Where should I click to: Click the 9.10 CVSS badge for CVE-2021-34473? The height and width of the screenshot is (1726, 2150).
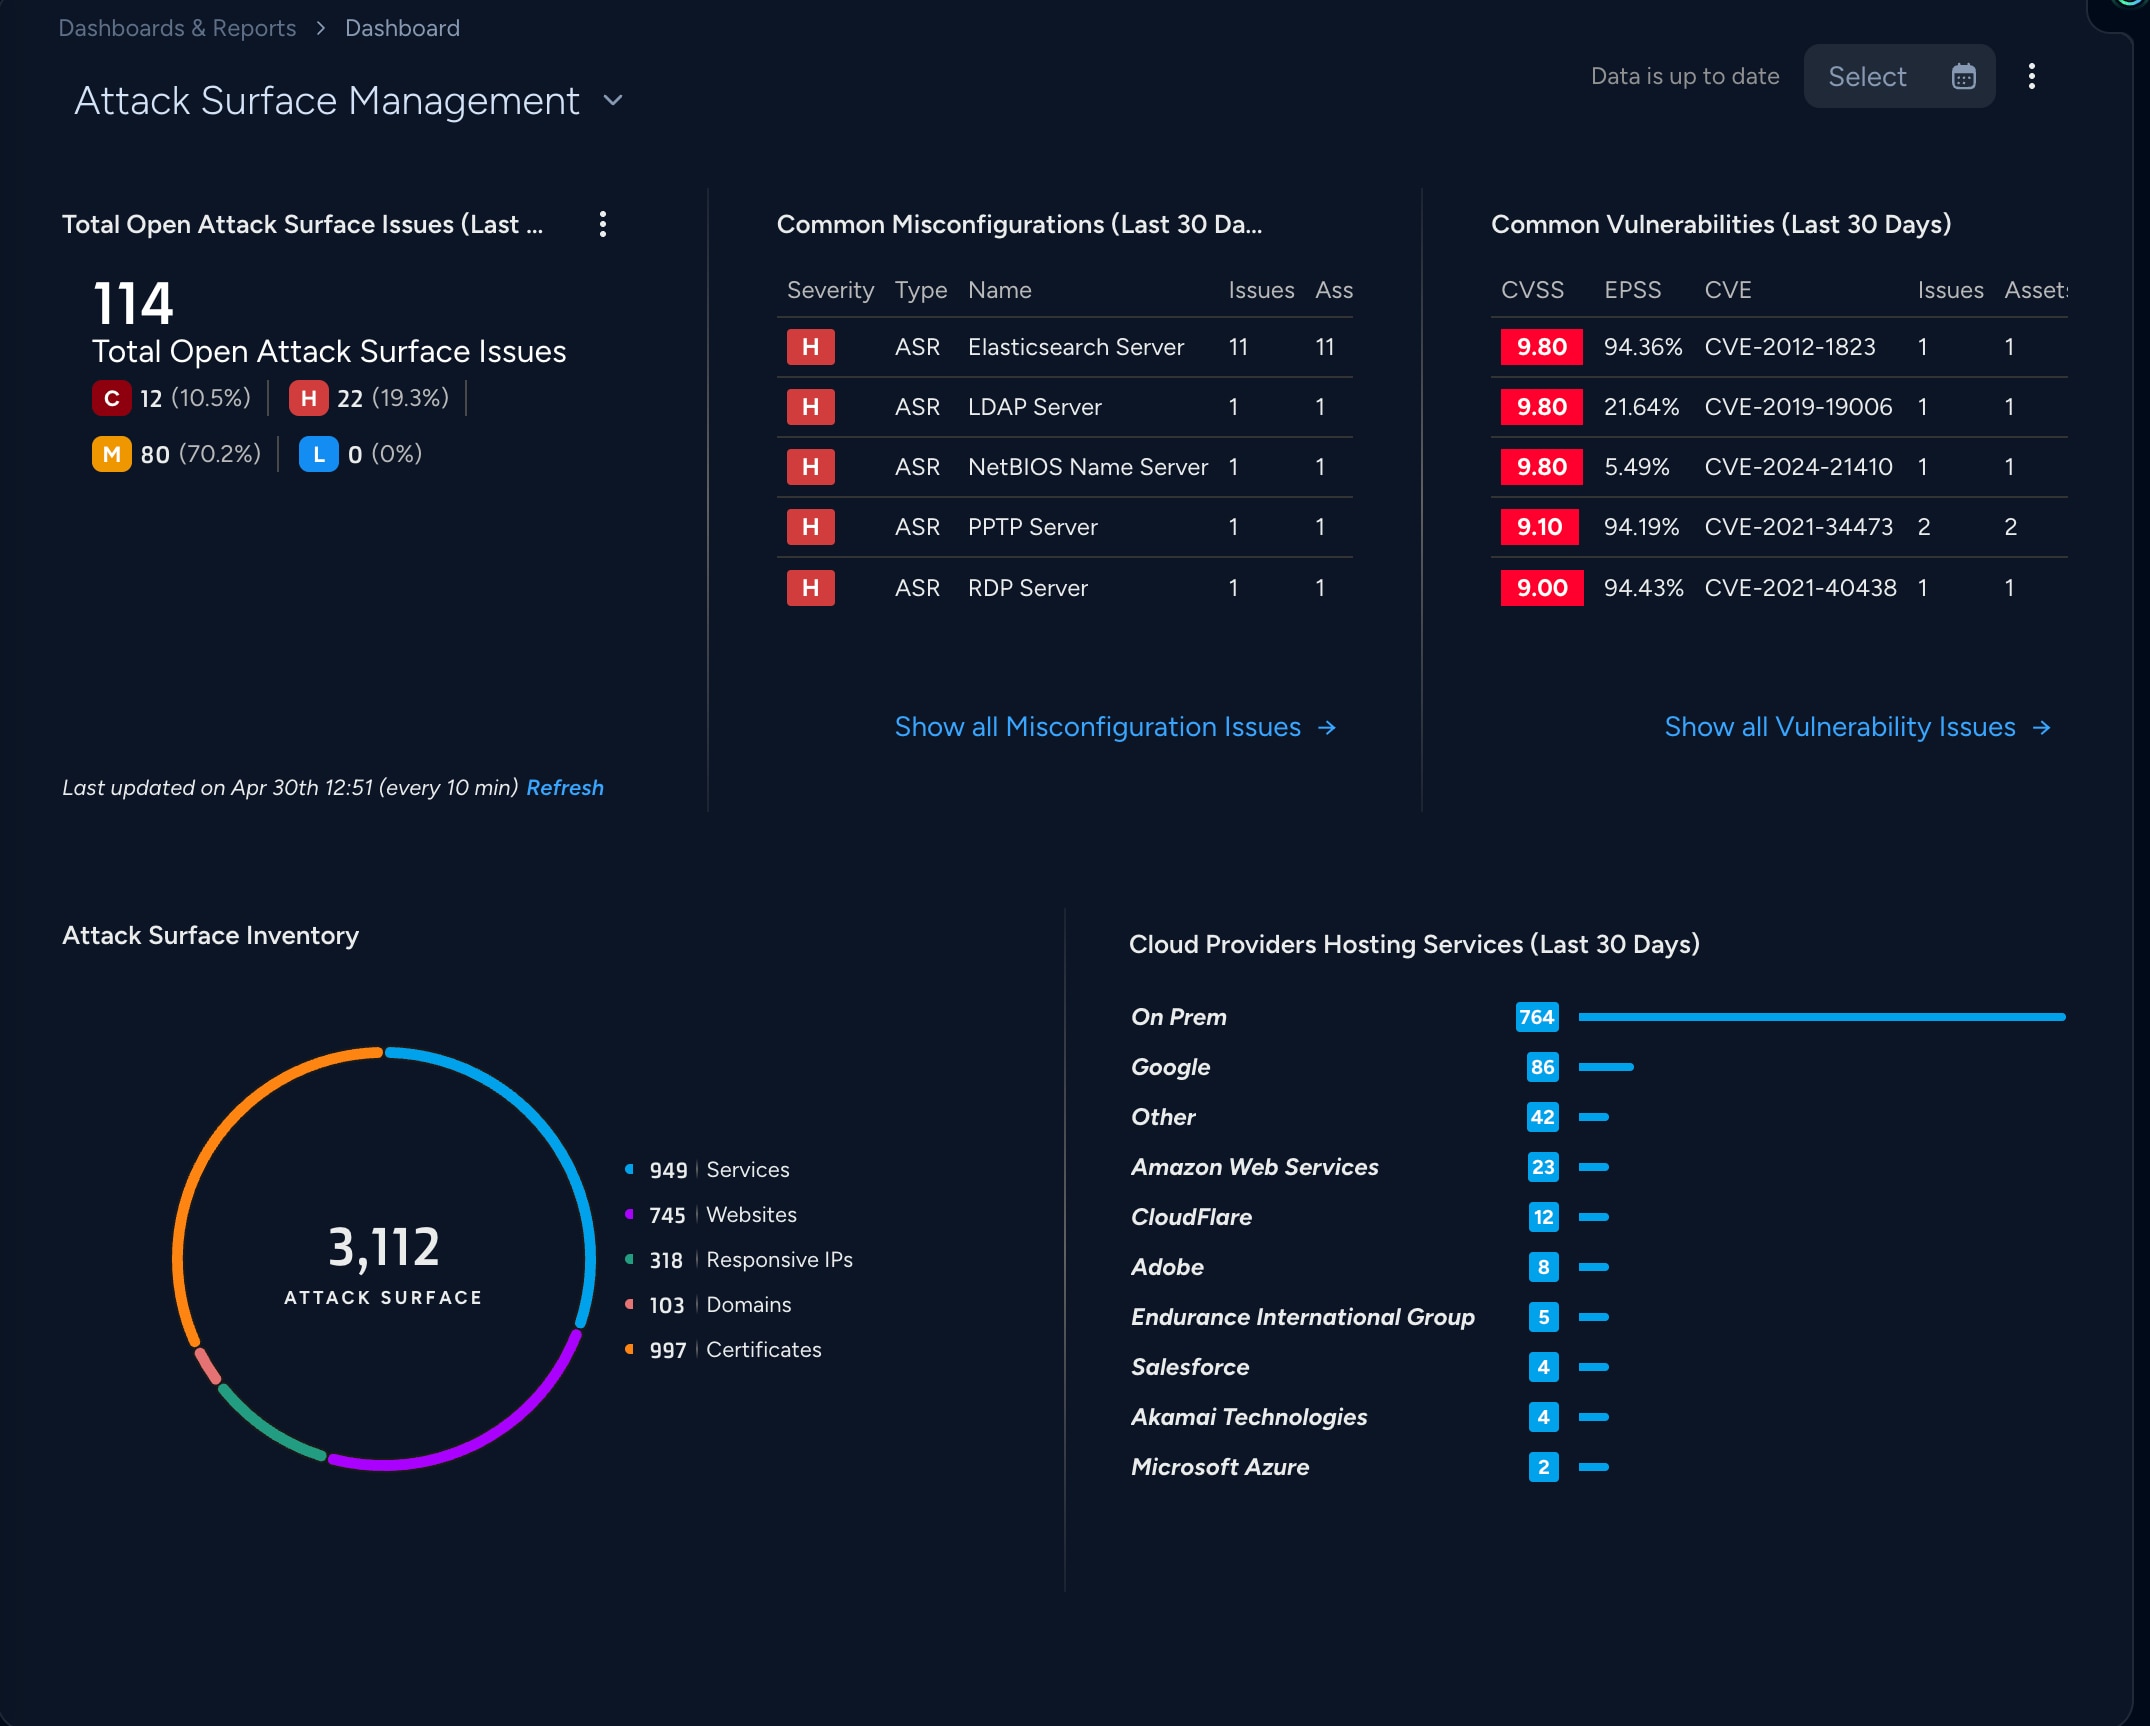pyautogui.click(x=1540, y=527)
